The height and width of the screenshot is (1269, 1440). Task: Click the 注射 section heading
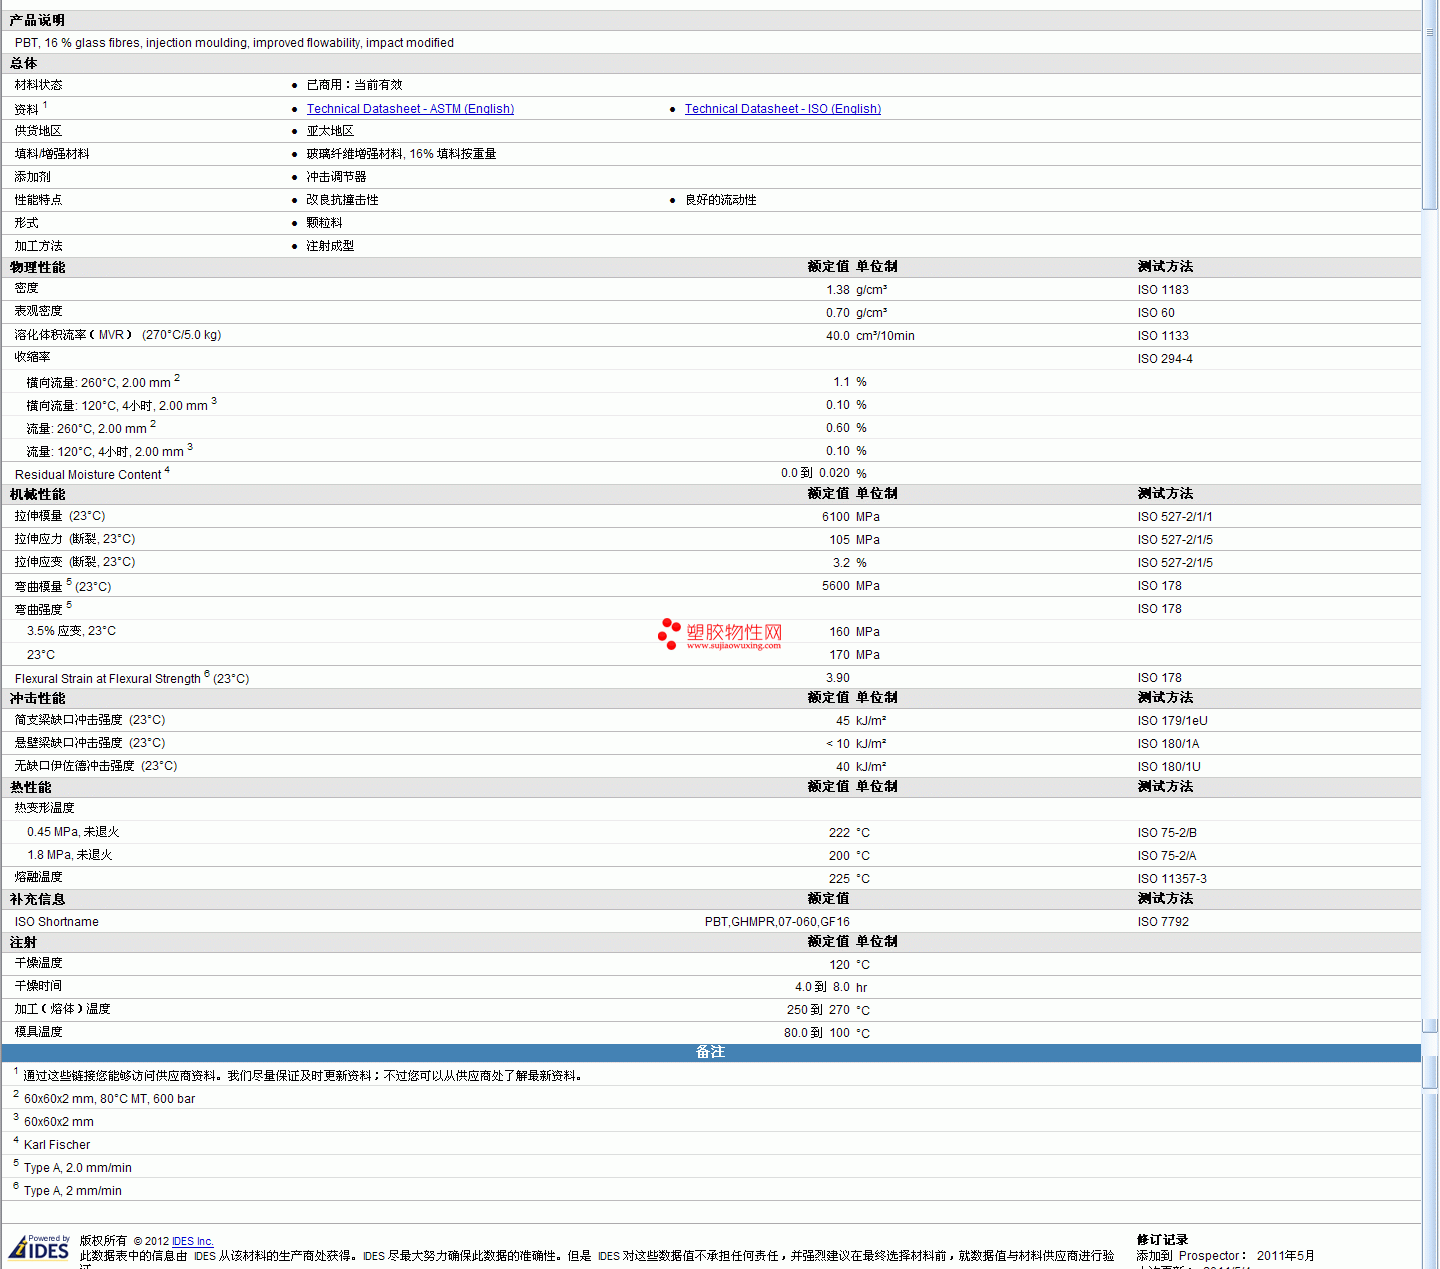click(x=24, y=942)
